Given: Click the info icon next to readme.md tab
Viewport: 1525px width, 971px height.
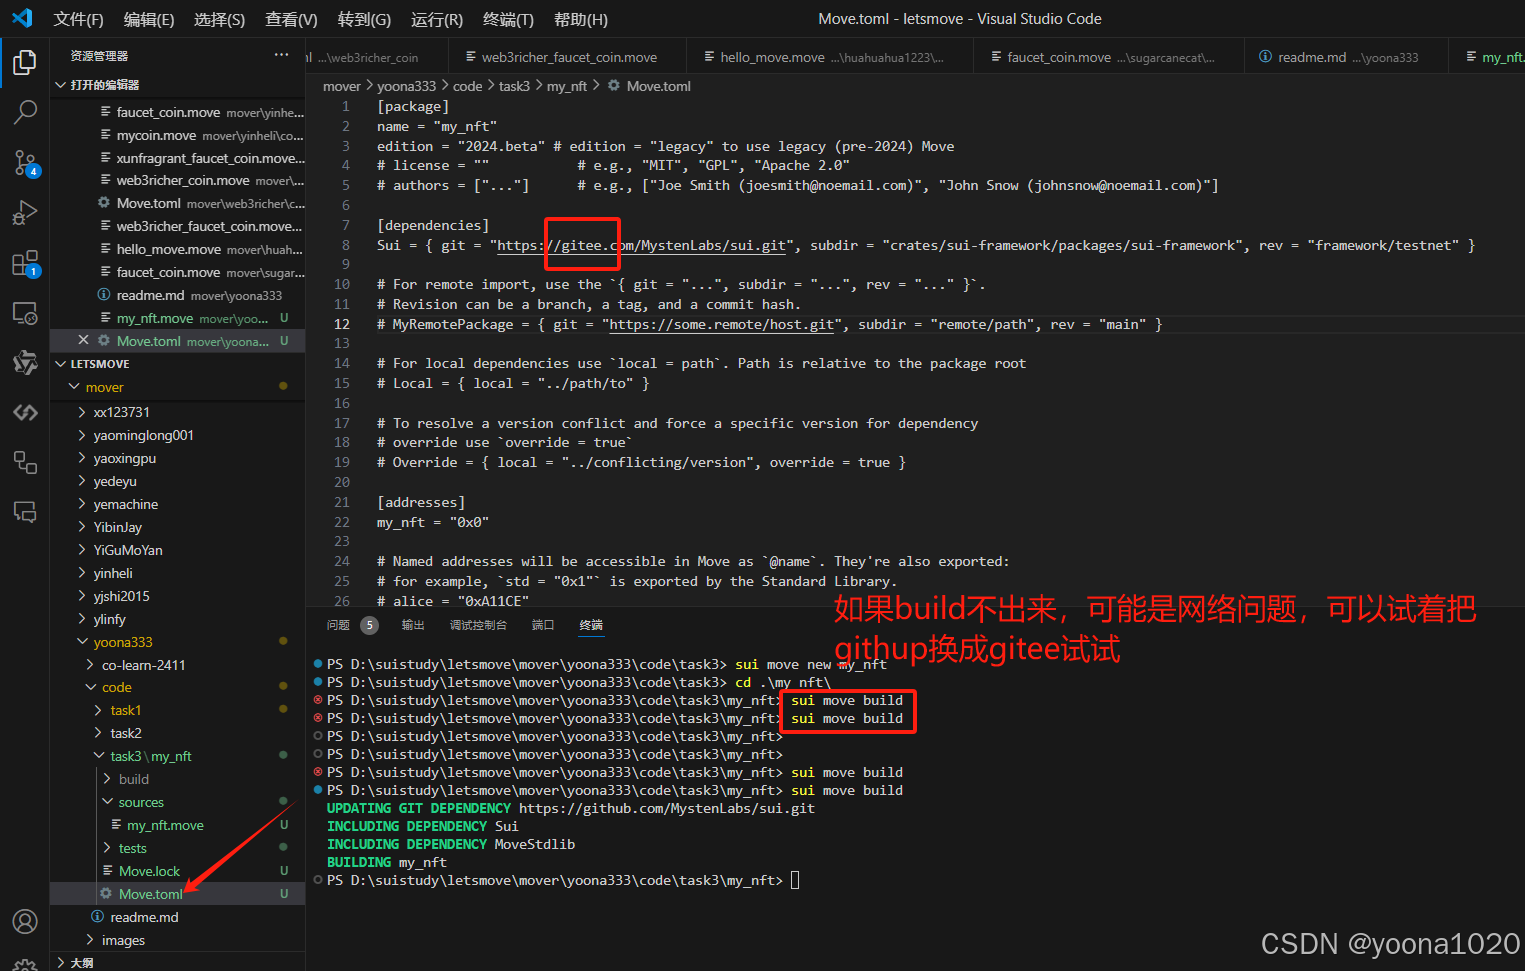Looking at the screenshot, I should tap(1265, 57).
